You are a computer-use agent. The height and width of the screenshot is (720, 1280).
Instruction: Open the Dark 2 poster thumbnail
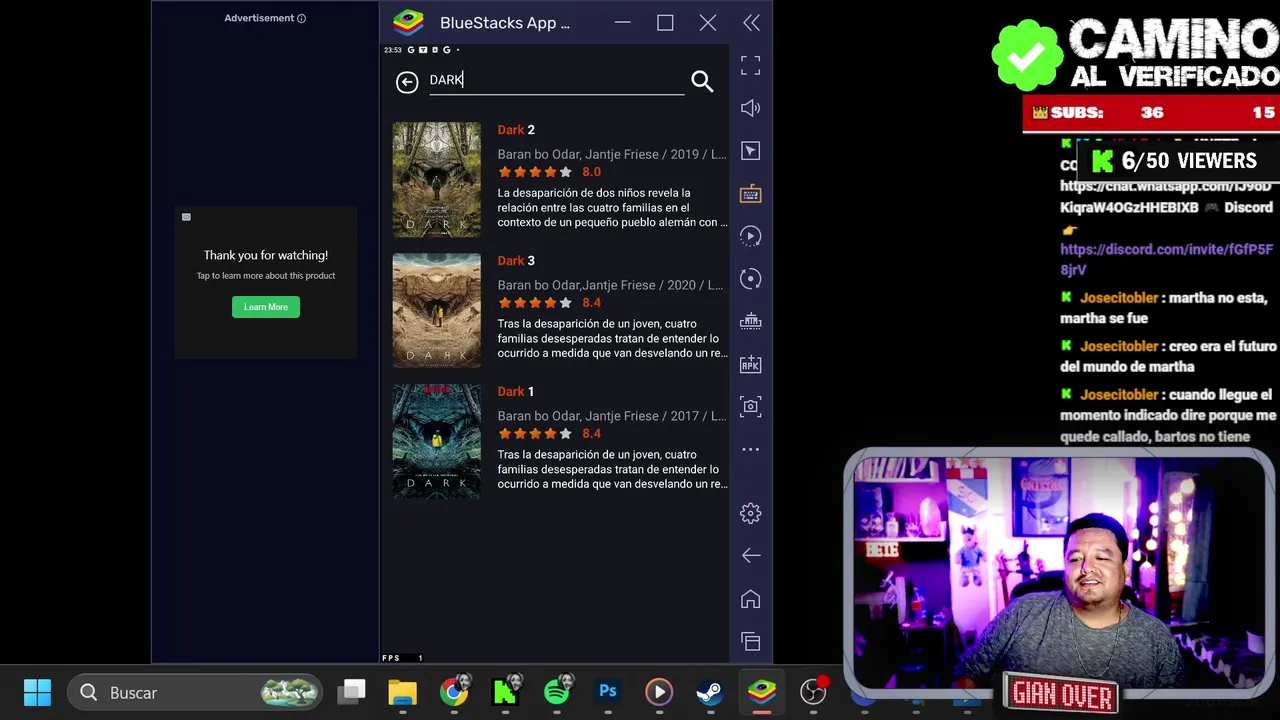click(x=436, y=179)
